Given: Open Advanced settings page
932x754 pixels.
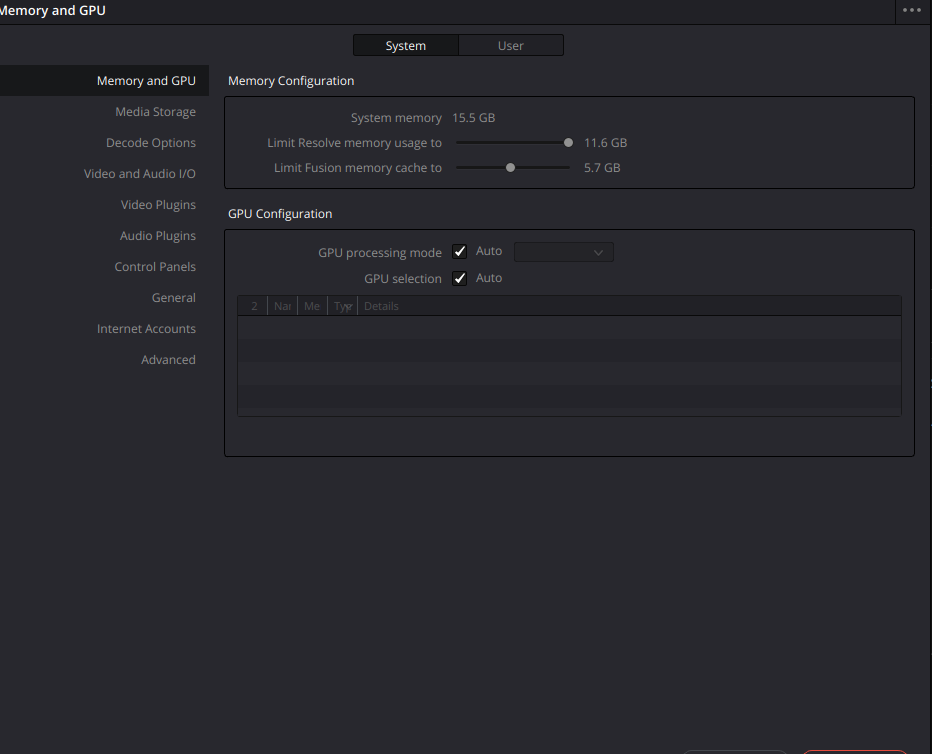Looking at the screenshot, I should pos(168,359).
